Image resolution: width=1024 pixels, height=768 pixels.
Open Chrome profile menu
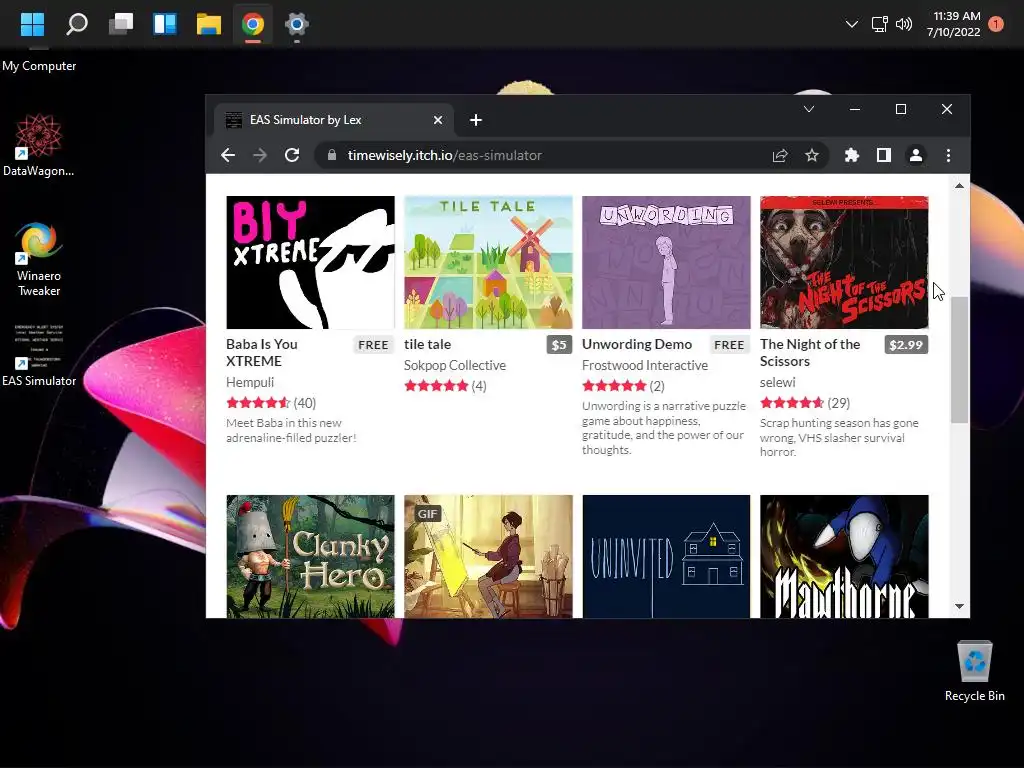point(916,155)
